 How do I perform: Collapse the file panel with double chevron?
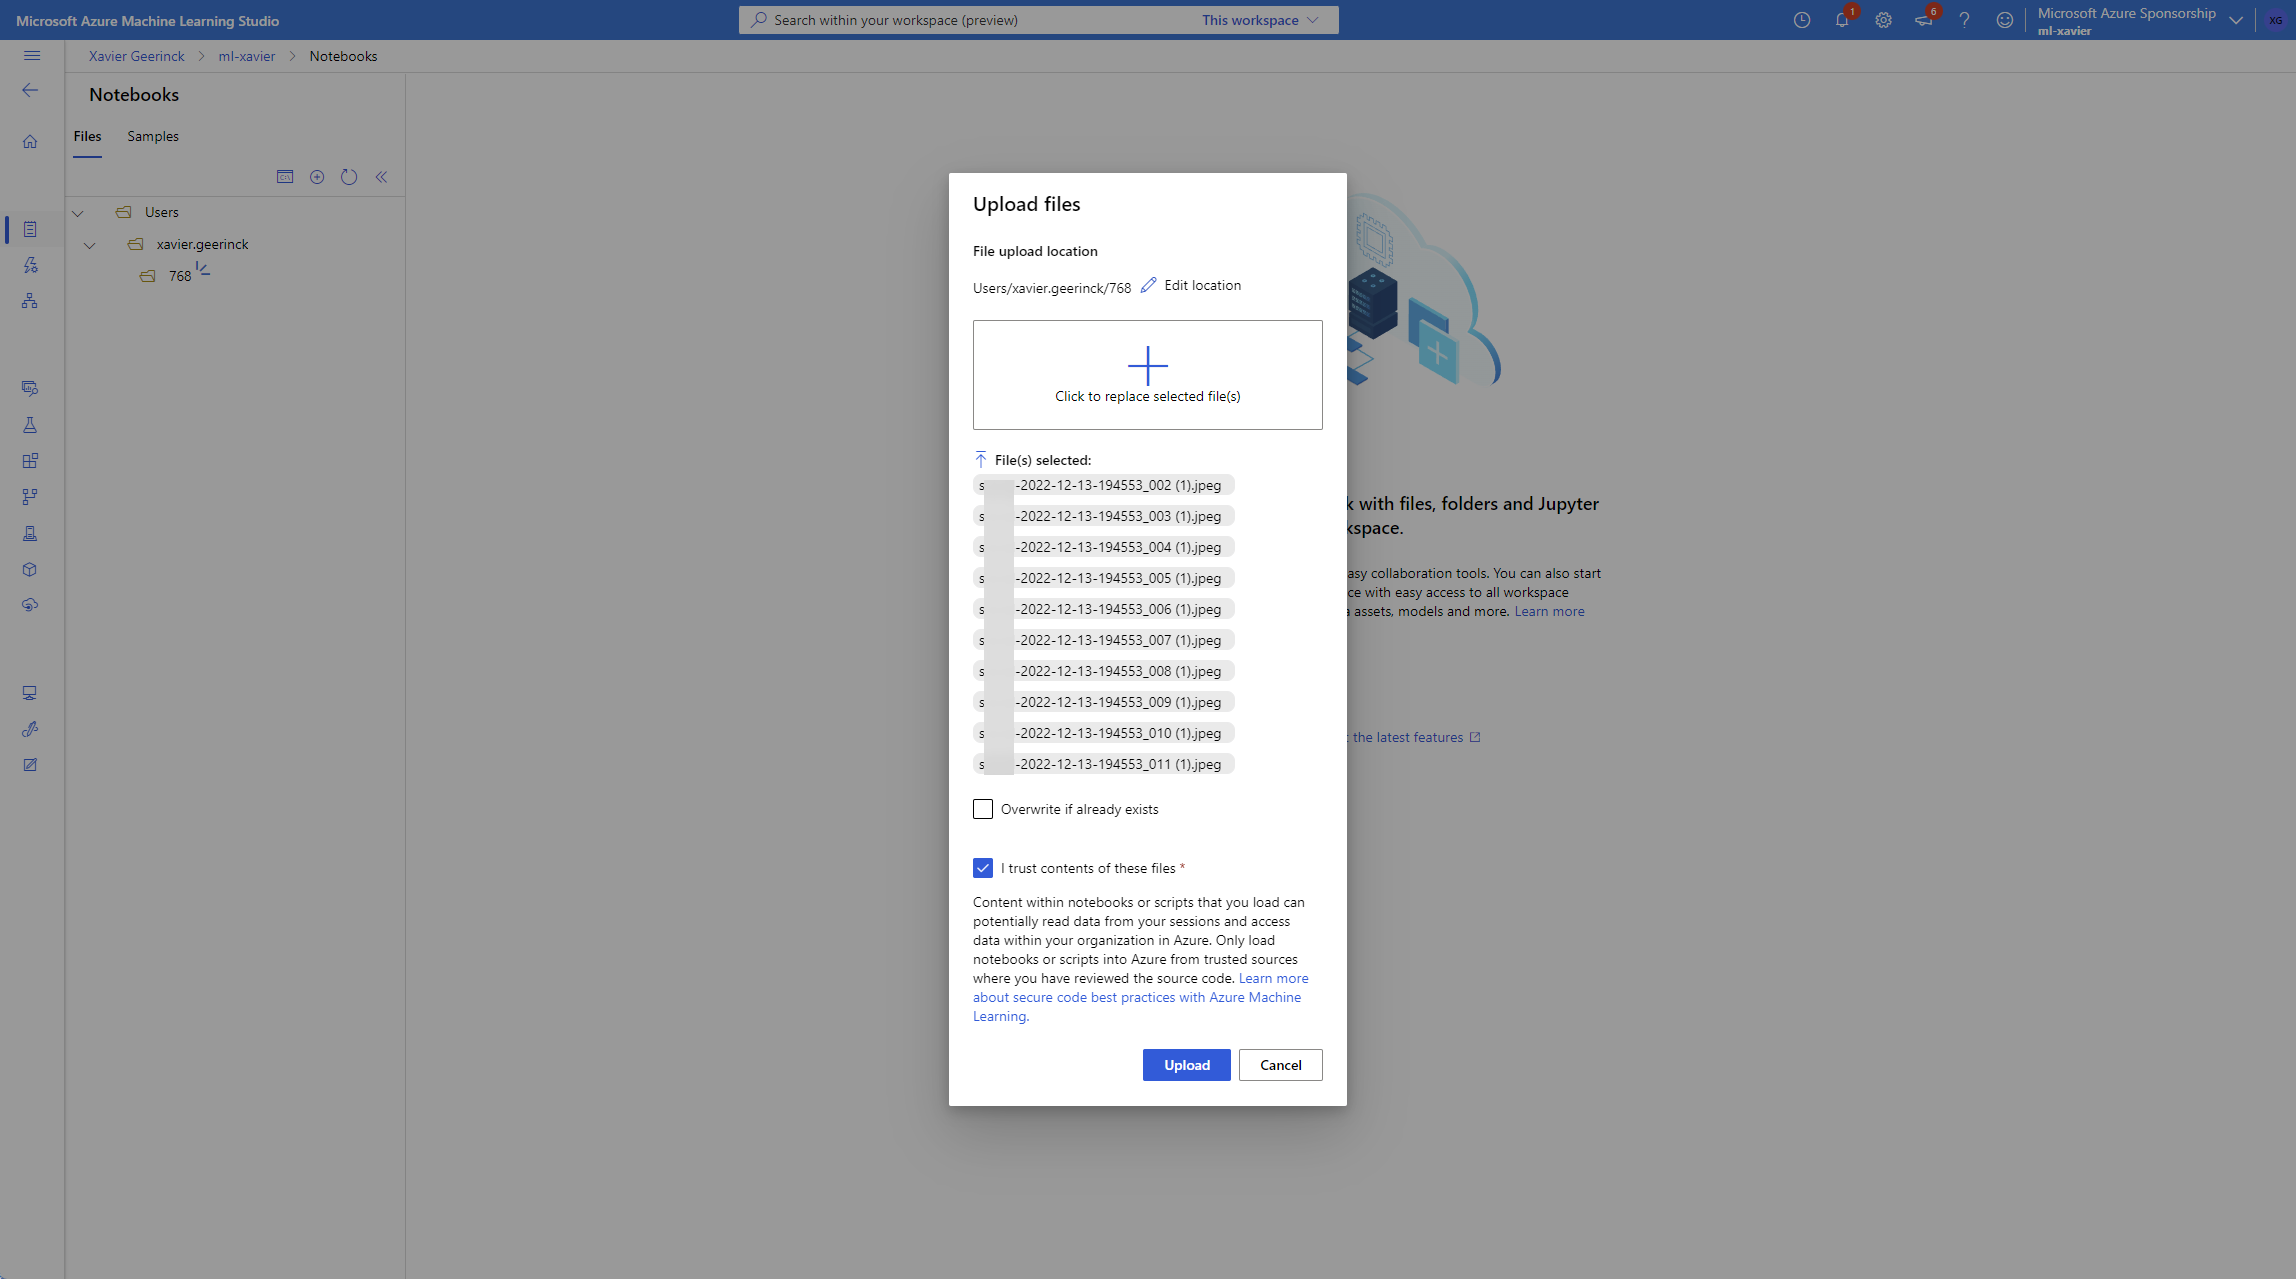381,177
